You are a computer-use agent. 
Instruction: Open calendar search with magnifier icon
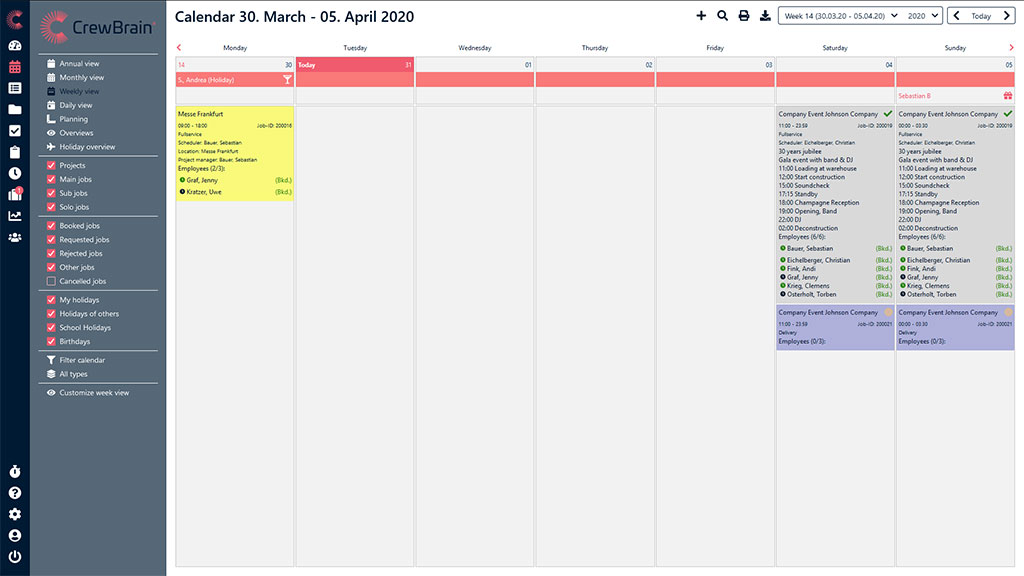(722, 16)
